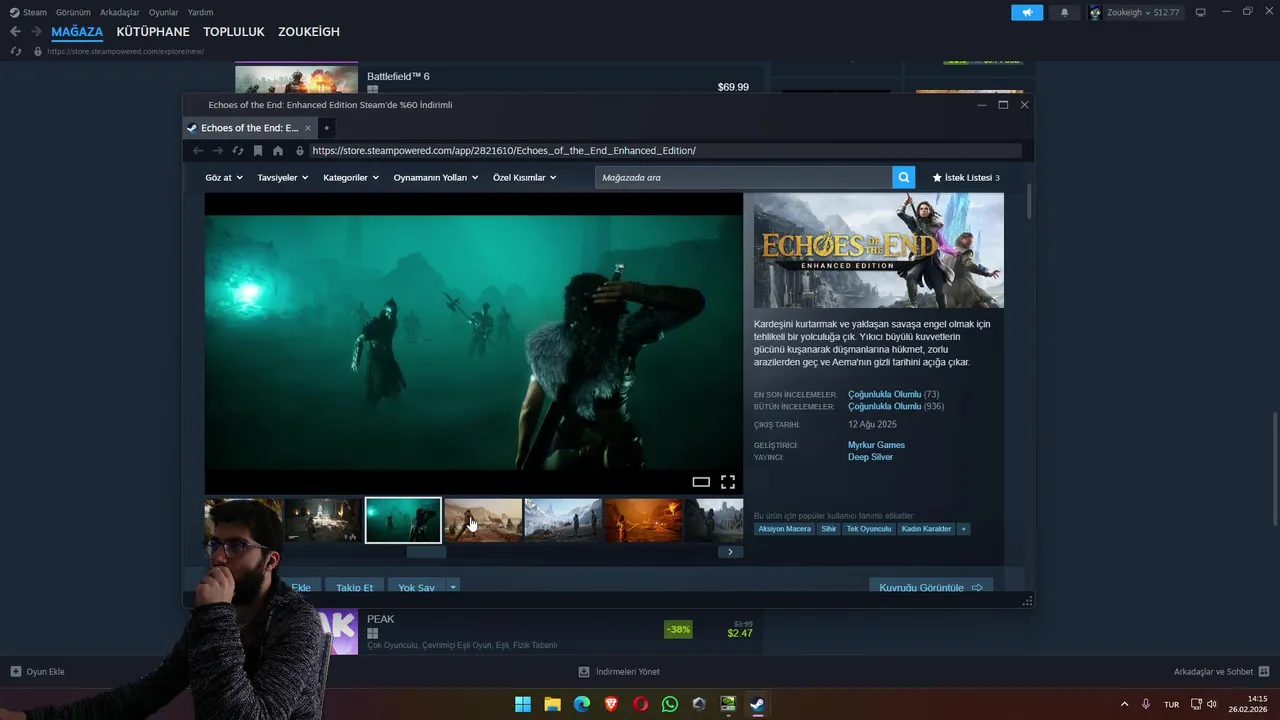The height and width of the screenshot is (720, 1280).
Task: Switch to Big Picture mode monitor icon
Action: pos(1201,12)
